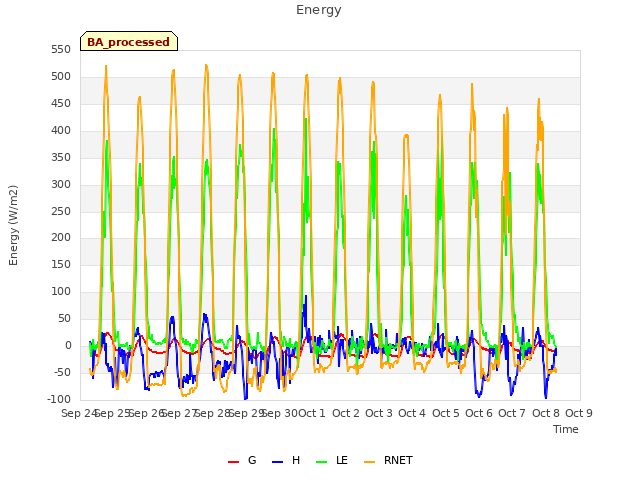This screenshot has height=480, width=640.
Task: Click the green LE legend swatch
Action: [322, 462]
